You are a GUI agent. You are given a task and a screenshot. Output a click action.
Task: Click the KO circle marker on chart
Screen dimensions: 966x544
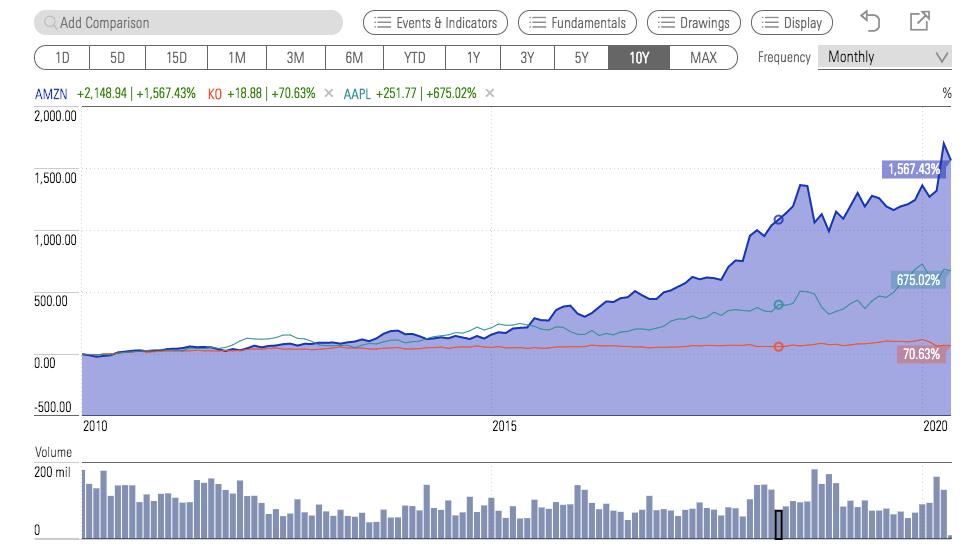click(x=779, y=347)
